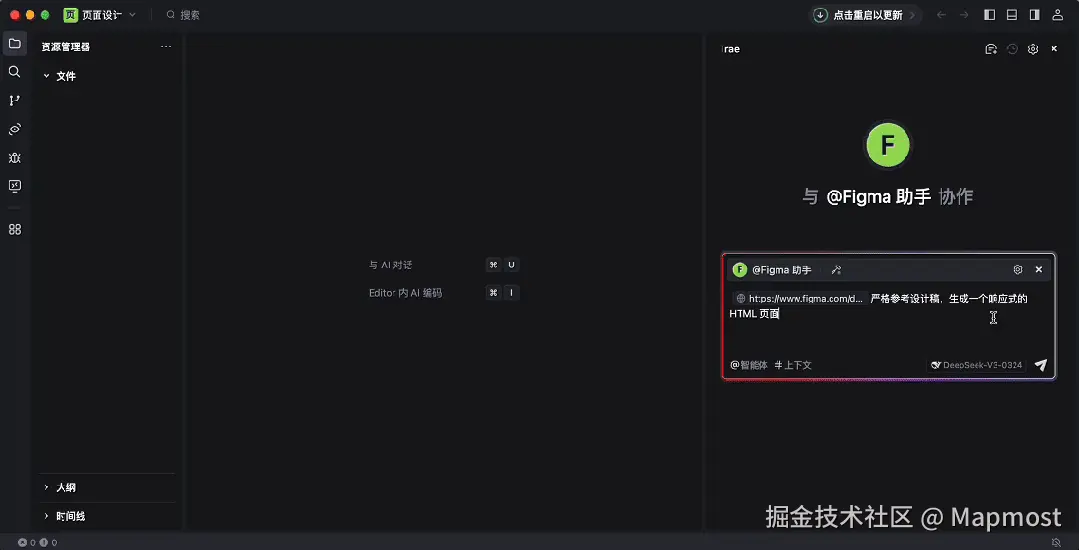This screenshot has height=550, width=1079.
Task: Start a new chat via top-right icon
Action: [x=991, y=49]
